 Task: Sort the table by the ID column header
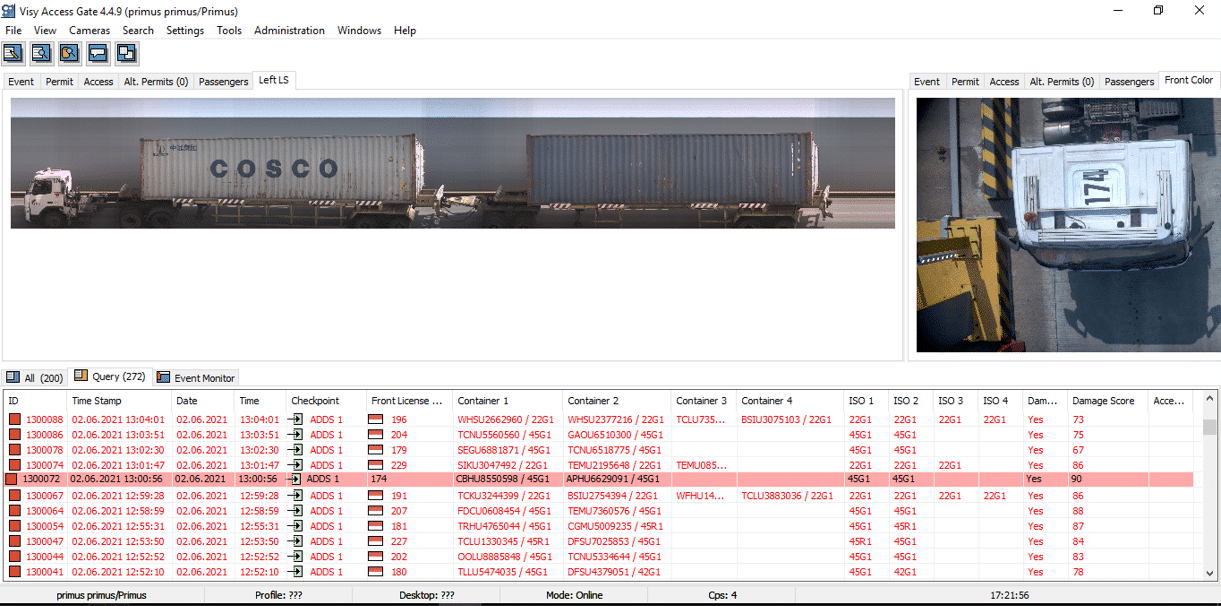point(34,401)
